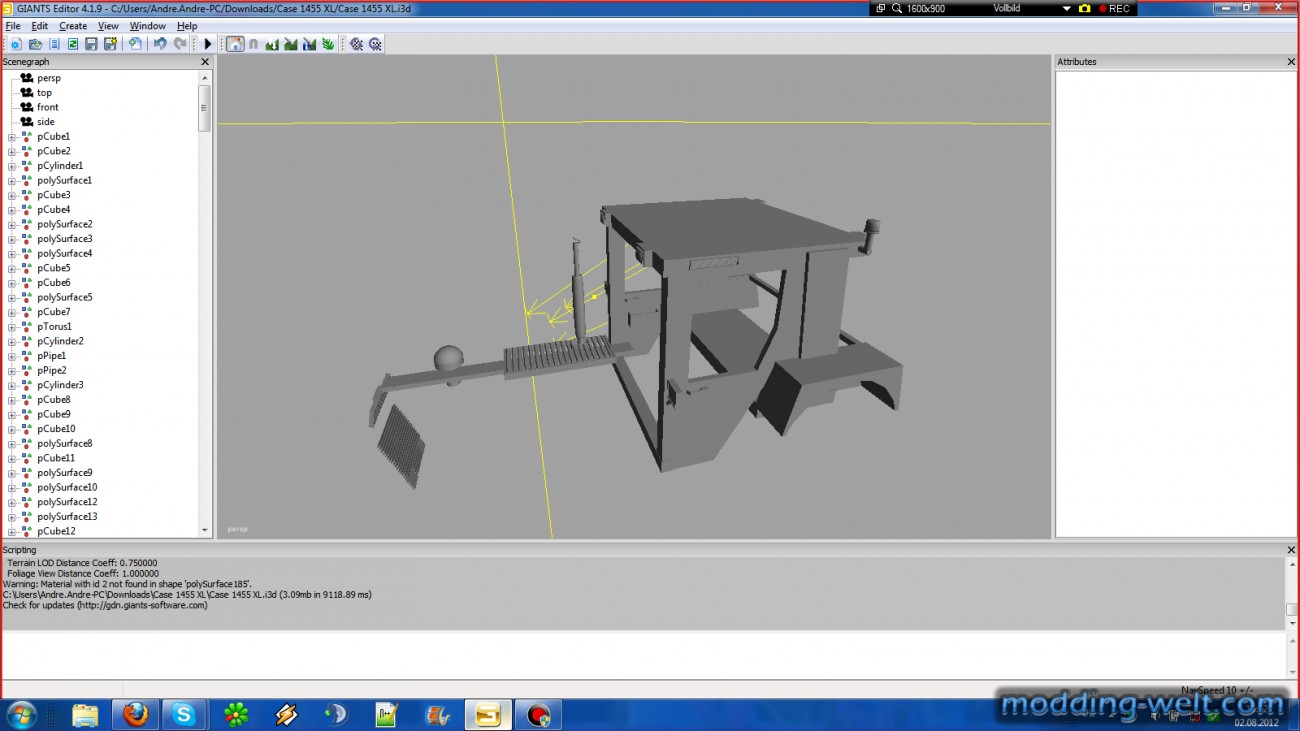Select the top camera in Scenegraph
Viewport: 1300px width, 731px height.
point(45,93)
